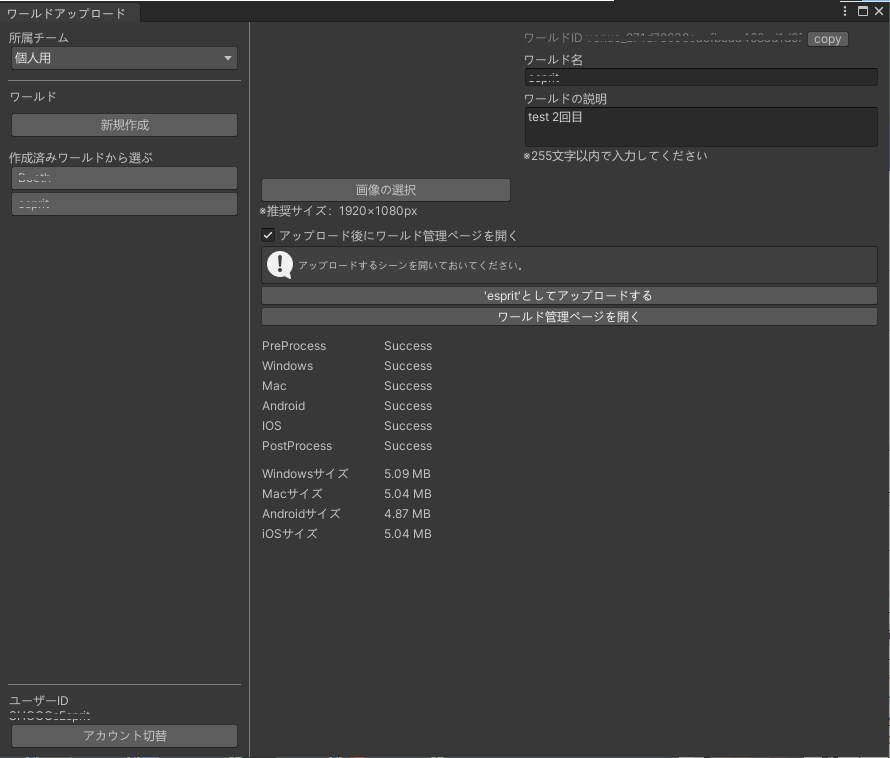Open the panel's three-dot options menu
This screenshot has width=890, height=758.
point(846,12)
